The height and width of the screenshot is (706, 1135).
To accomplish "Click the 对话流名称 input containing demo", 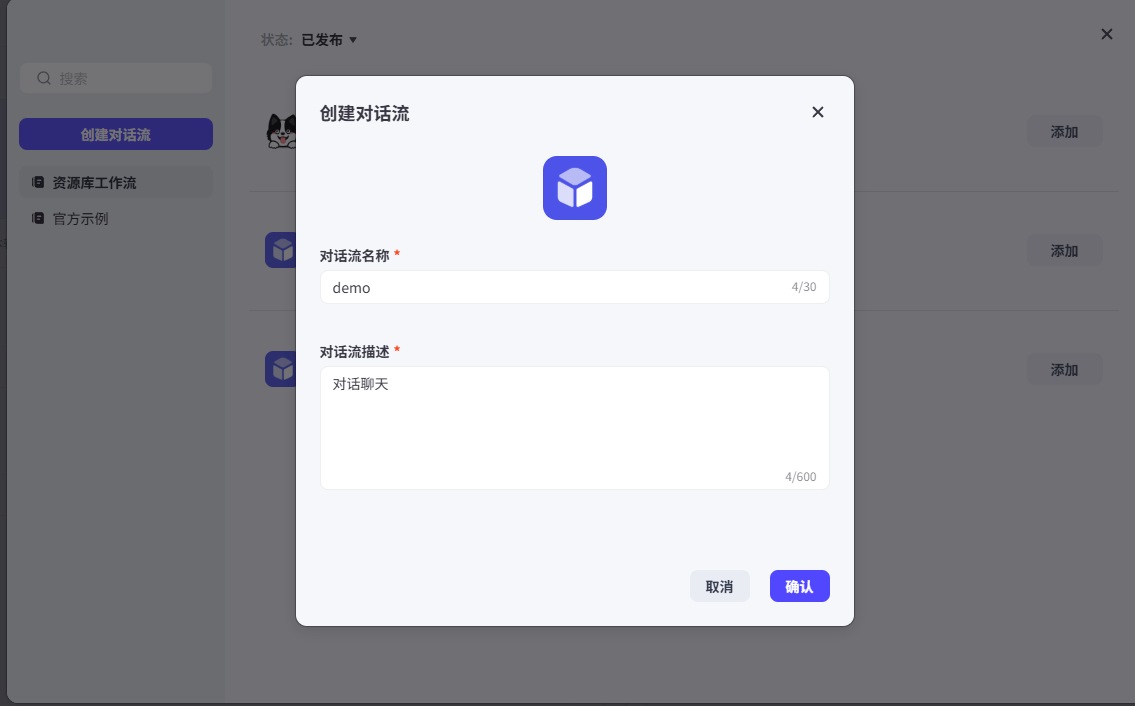I will pos(575,287).
